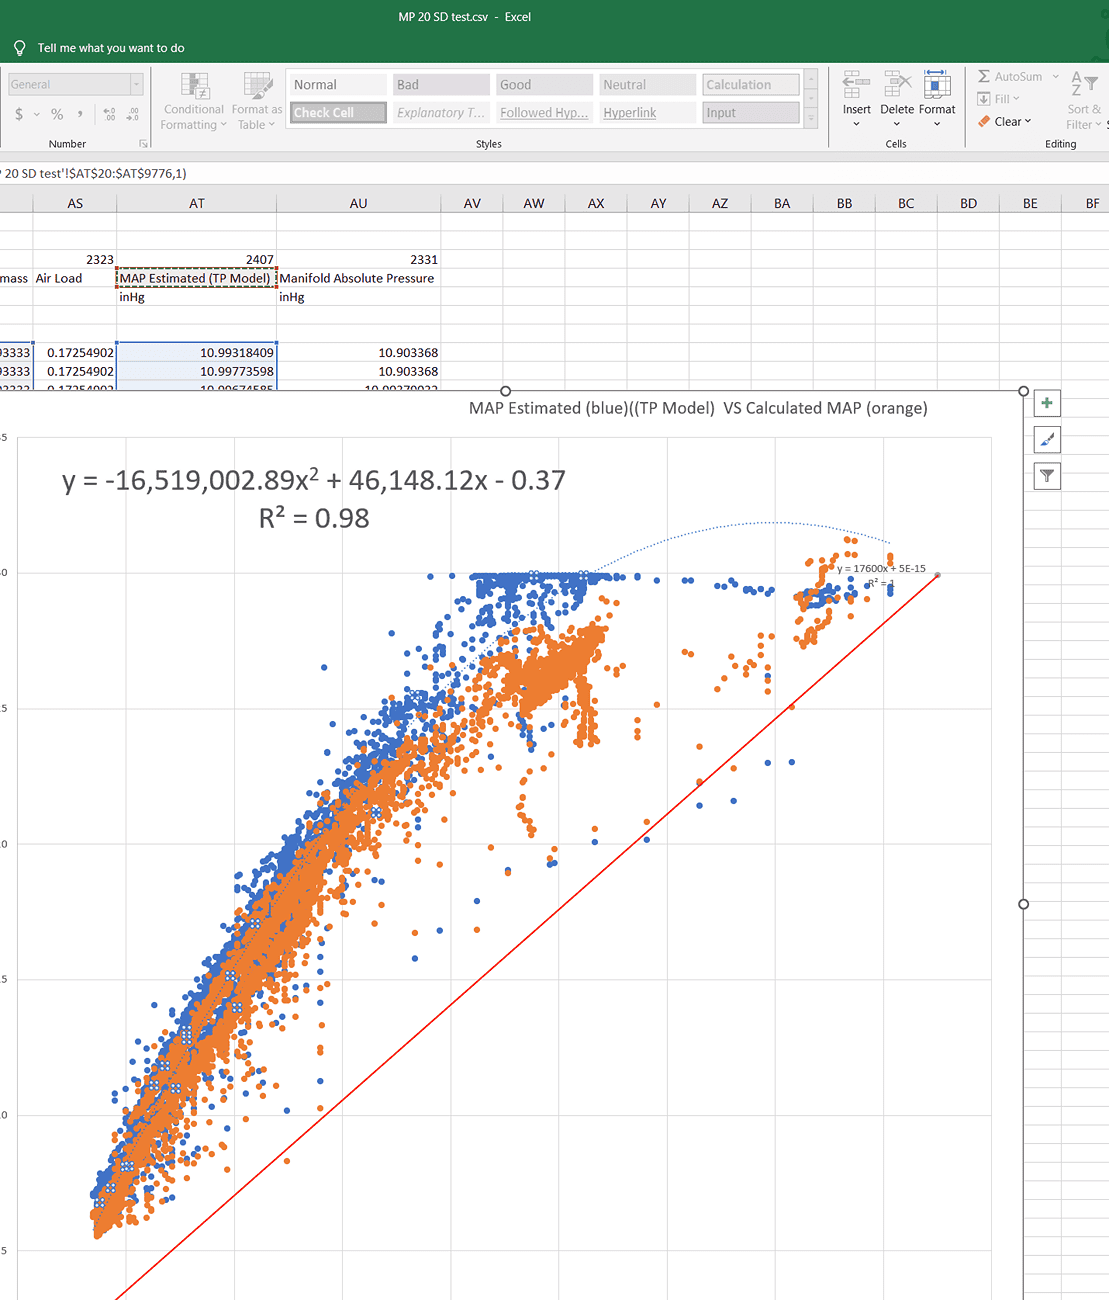Apply the currency dollar number format

(x=19, y=114)
